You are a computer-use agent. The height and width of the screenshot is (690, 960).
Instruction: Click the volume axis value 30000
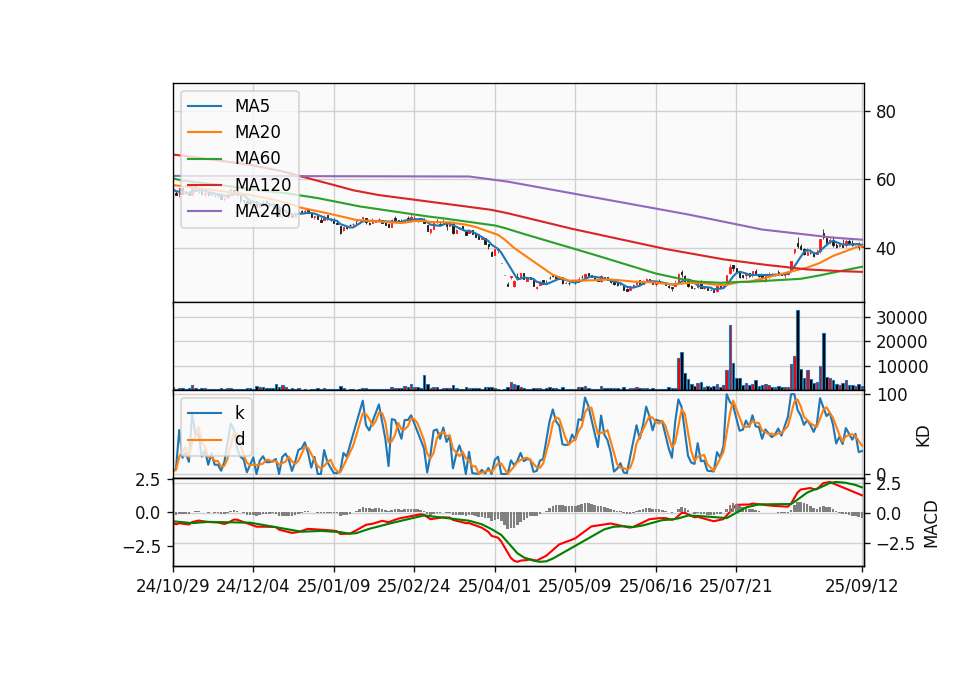coord(901,318)
